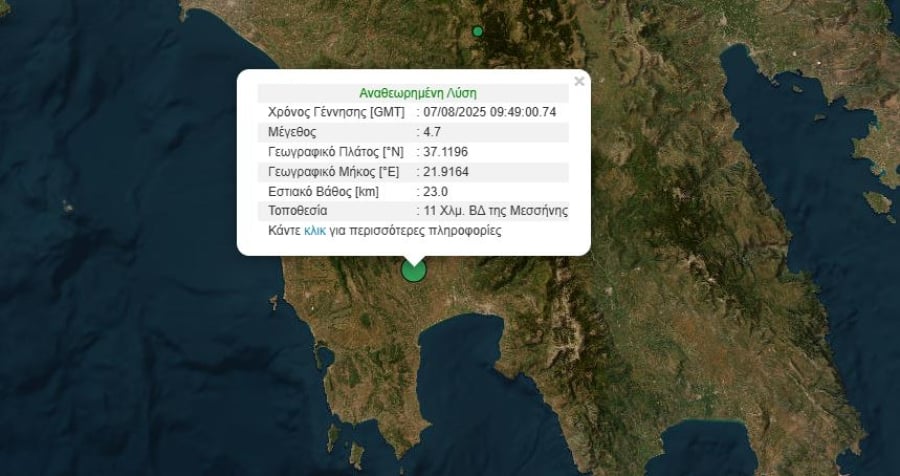Click the focal depth value 23.0
Image resolution: width=900 pixels, height=476 pixels.
point(435,191)
